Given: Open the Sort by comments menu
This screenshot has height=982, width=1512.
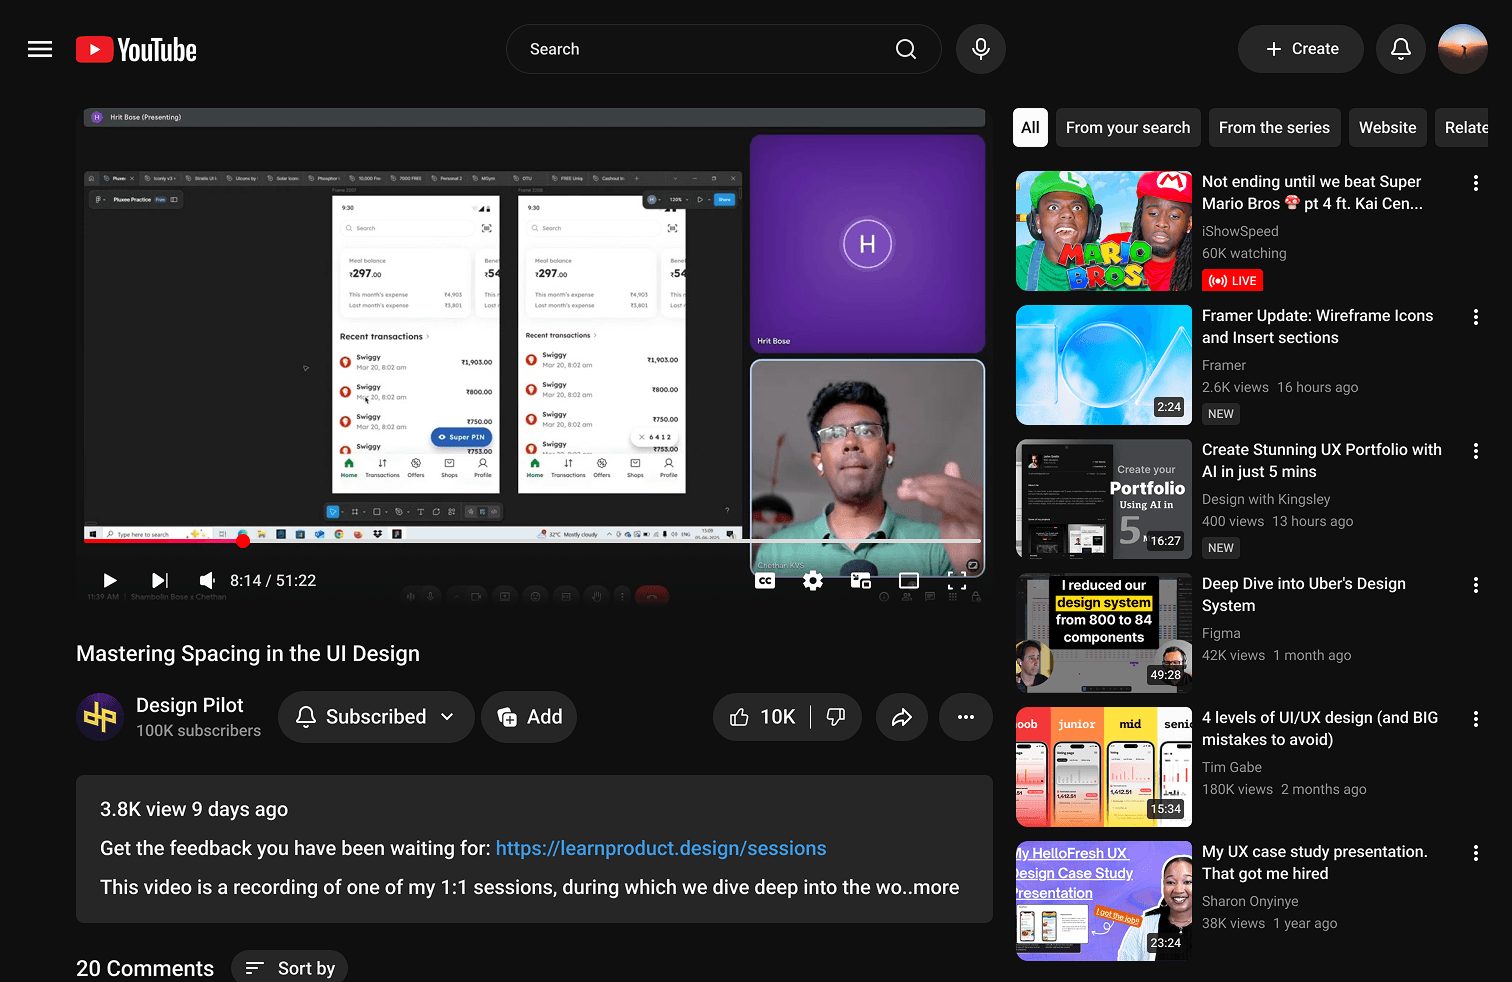Looking at the screenshot, I should (x=290, y=967).
